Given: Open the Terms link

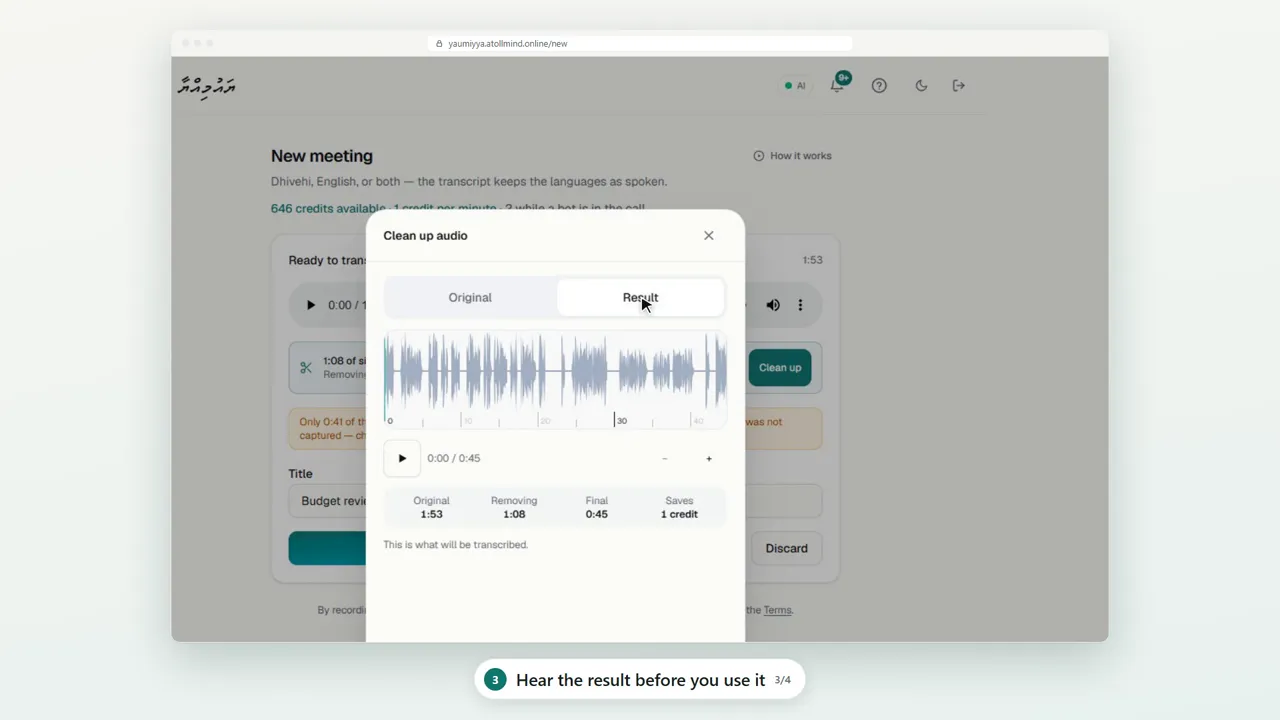Looking at the screenshot, I should pyautogui.click(x=777, y=610).
